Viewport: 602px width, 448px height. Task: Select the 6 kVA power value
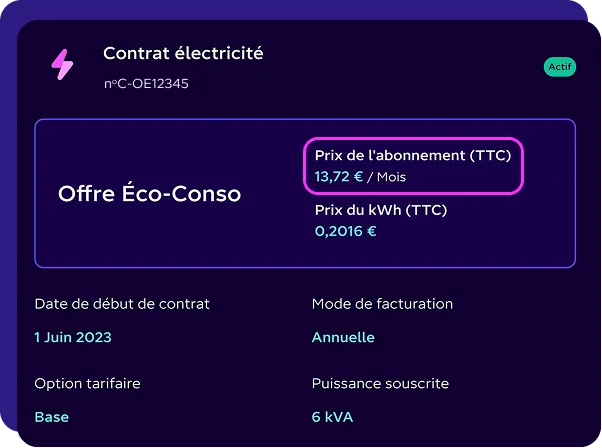coord(332,417)
